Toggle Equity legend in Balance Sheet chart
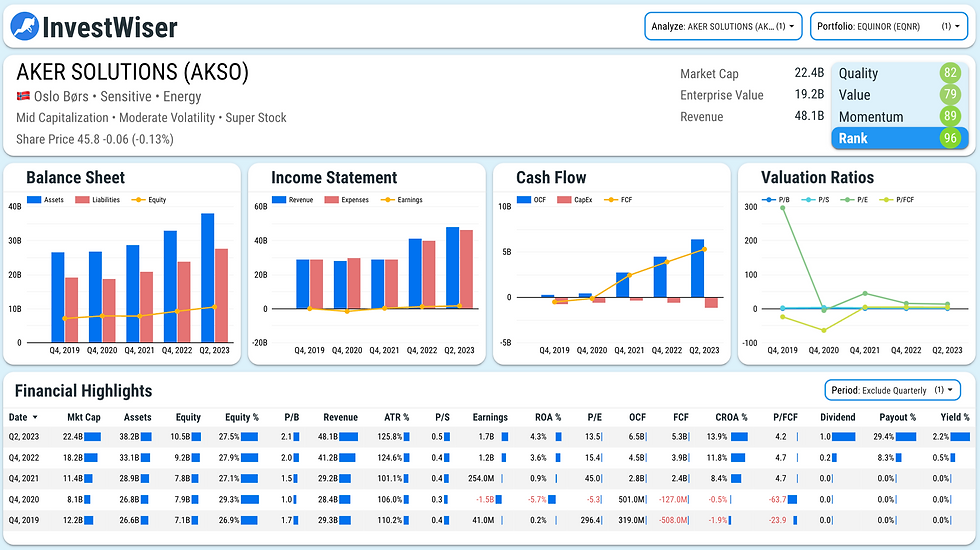This screenshot has height=550, width=980. pos(149,200)
